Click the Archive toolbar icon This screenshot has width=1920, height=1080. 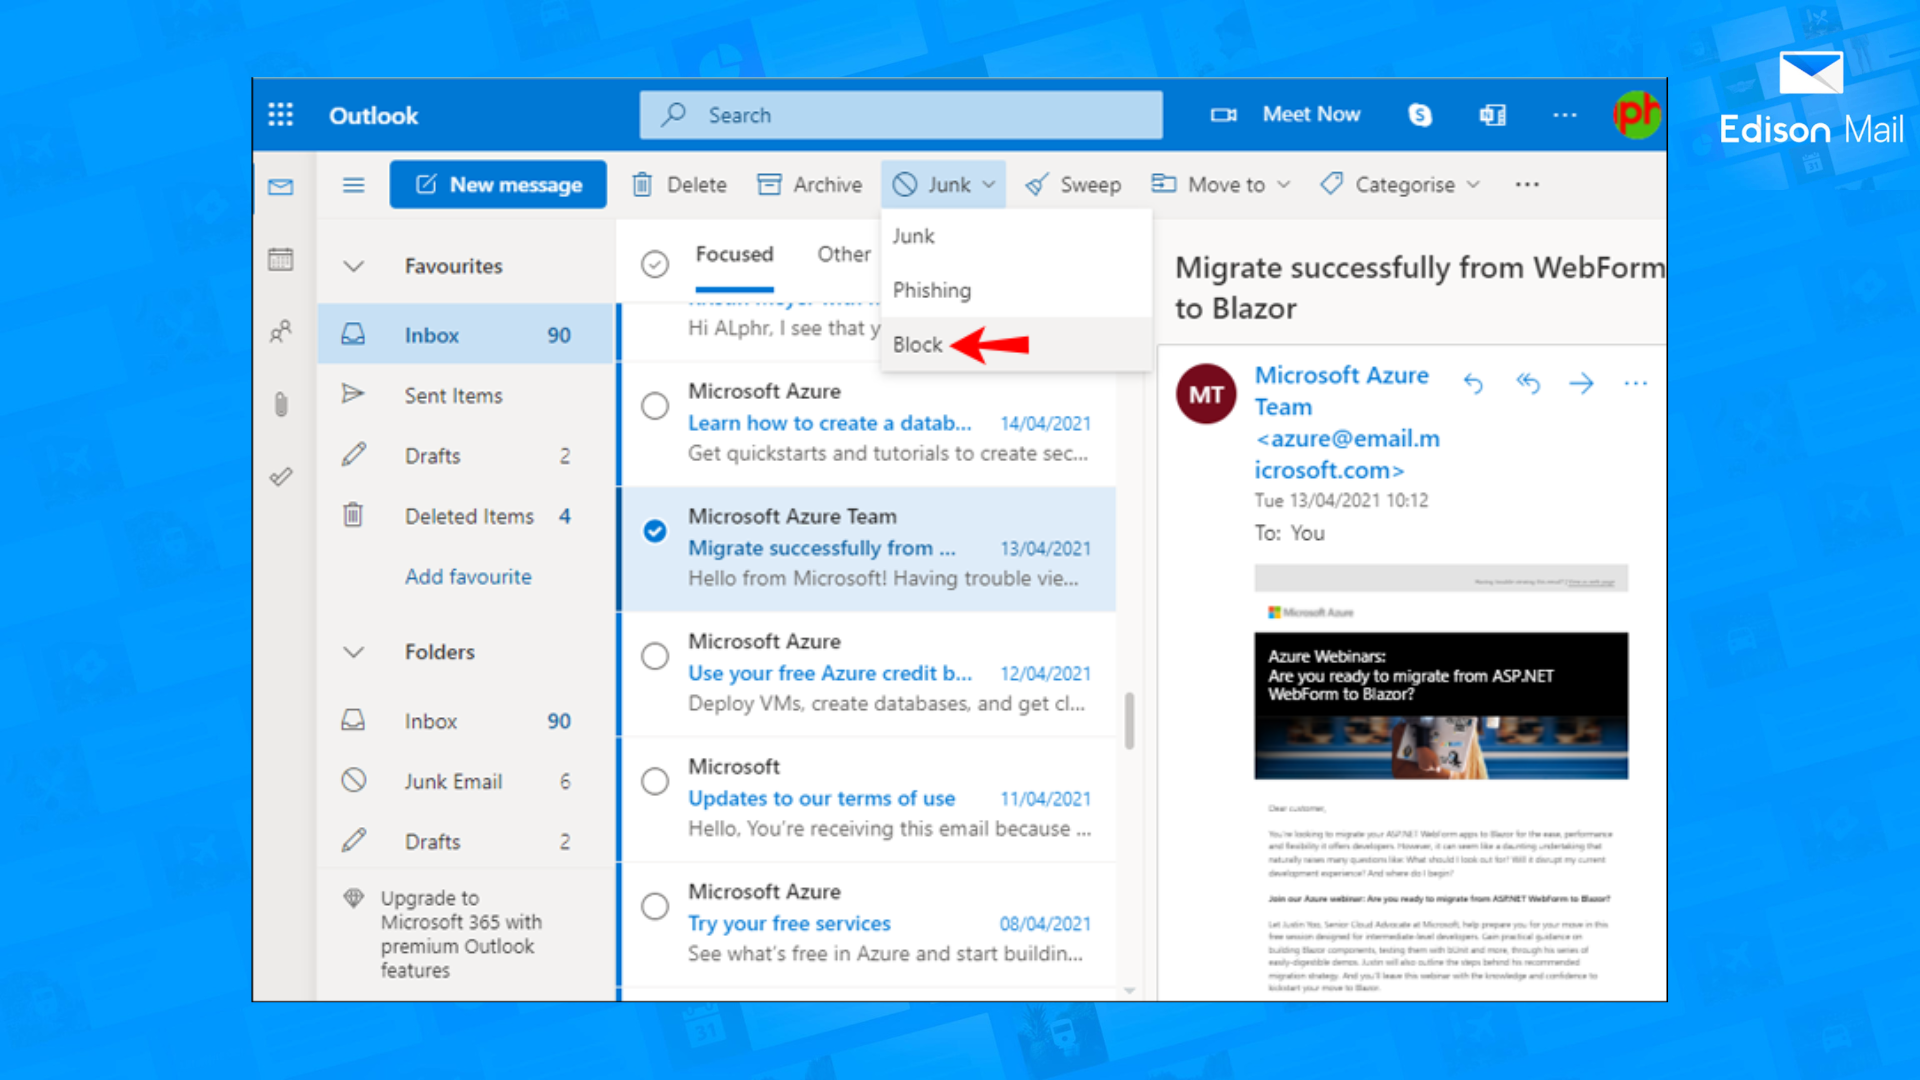[770, 184]
